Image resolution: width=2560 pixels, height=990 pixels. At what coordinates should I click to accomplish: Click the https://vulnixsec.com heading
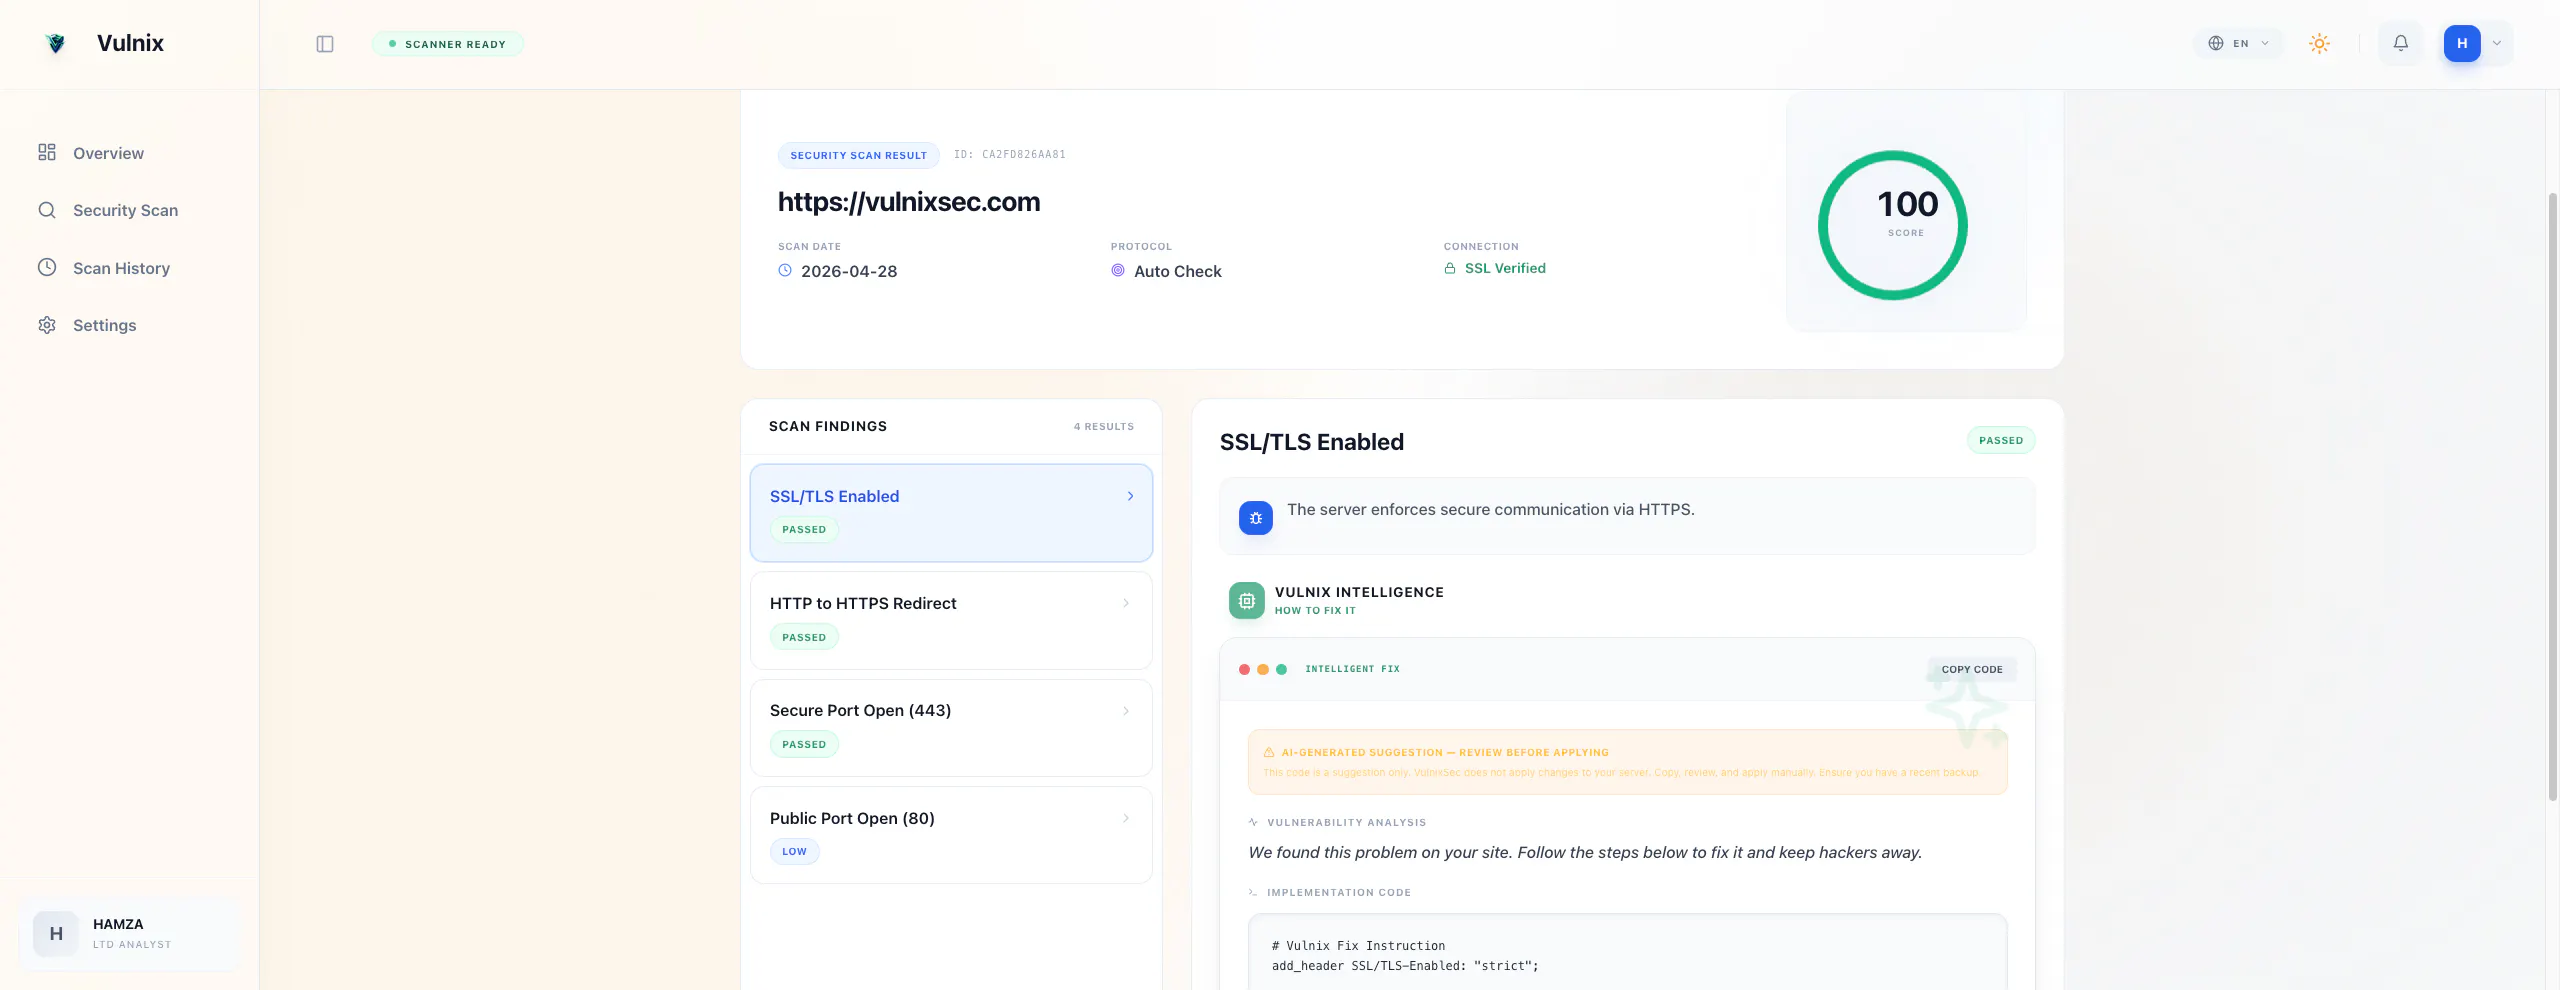[909, 202]
